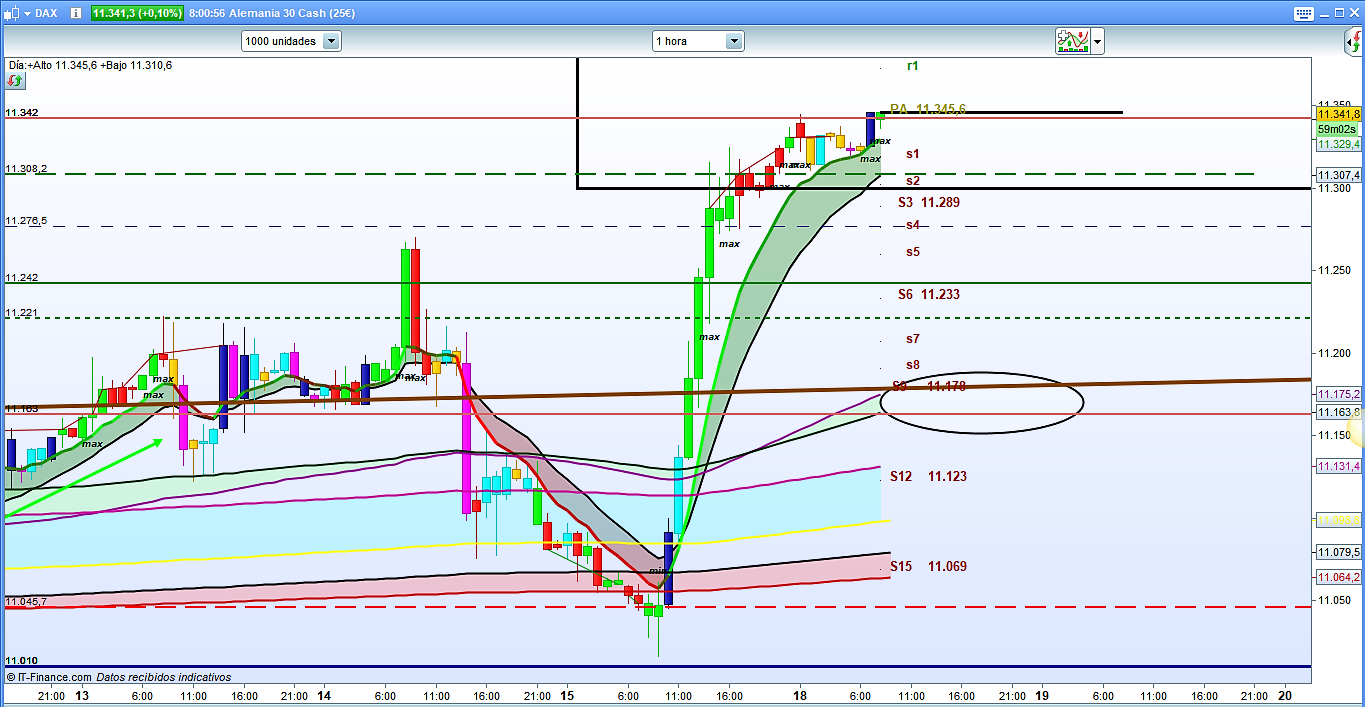This screenshot has height=707, width=1365.
Task: Click the red-green arrows icon below Día
Action: tap(15, 80)
